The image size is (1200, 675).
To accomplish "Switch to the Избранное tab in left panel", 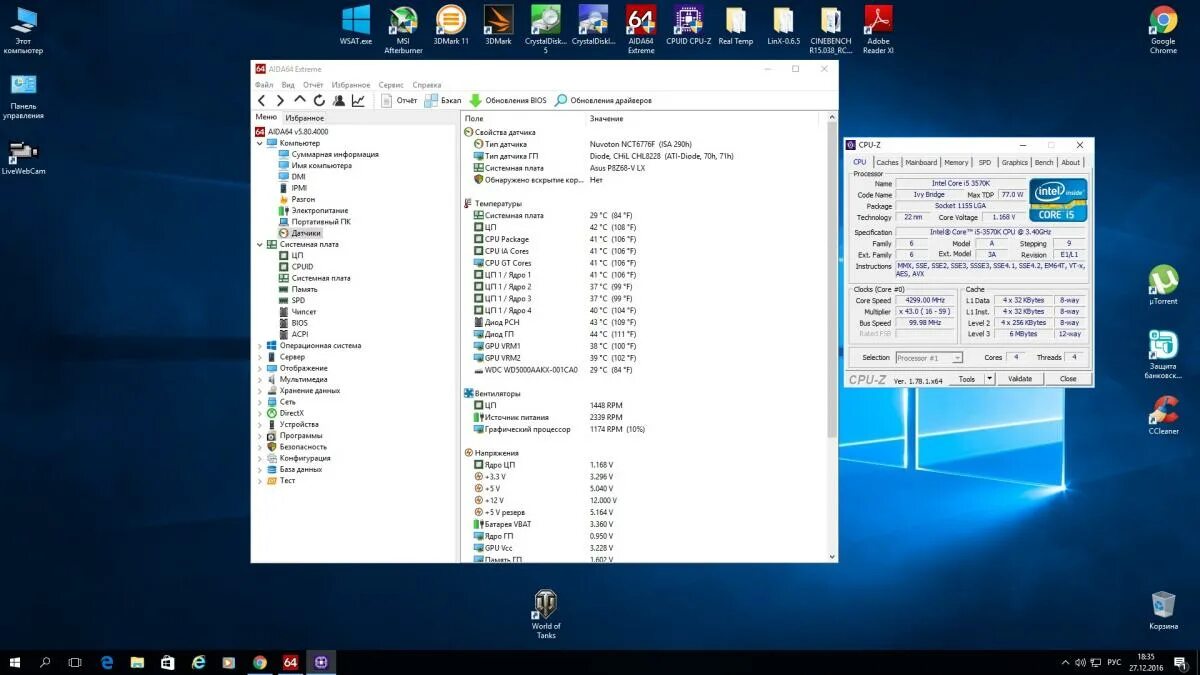I will click(304, 118).
